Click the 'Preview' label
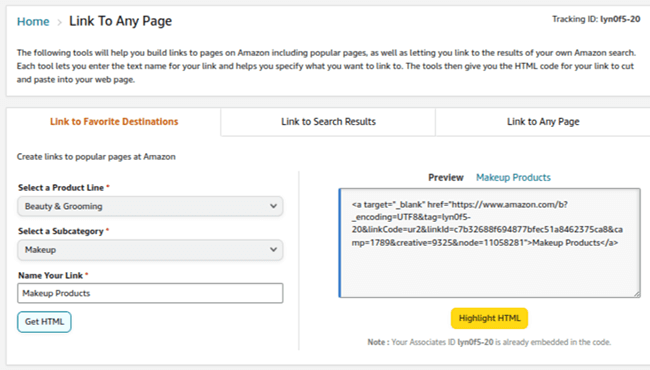Image resolution: width=650 pixels, height=370 pixels. click(446, 177)
